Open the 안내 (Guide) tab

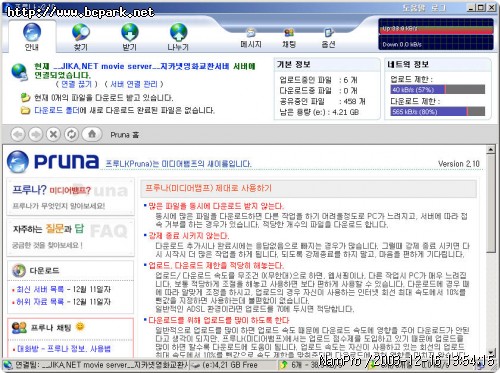click(x=32, y=37)
